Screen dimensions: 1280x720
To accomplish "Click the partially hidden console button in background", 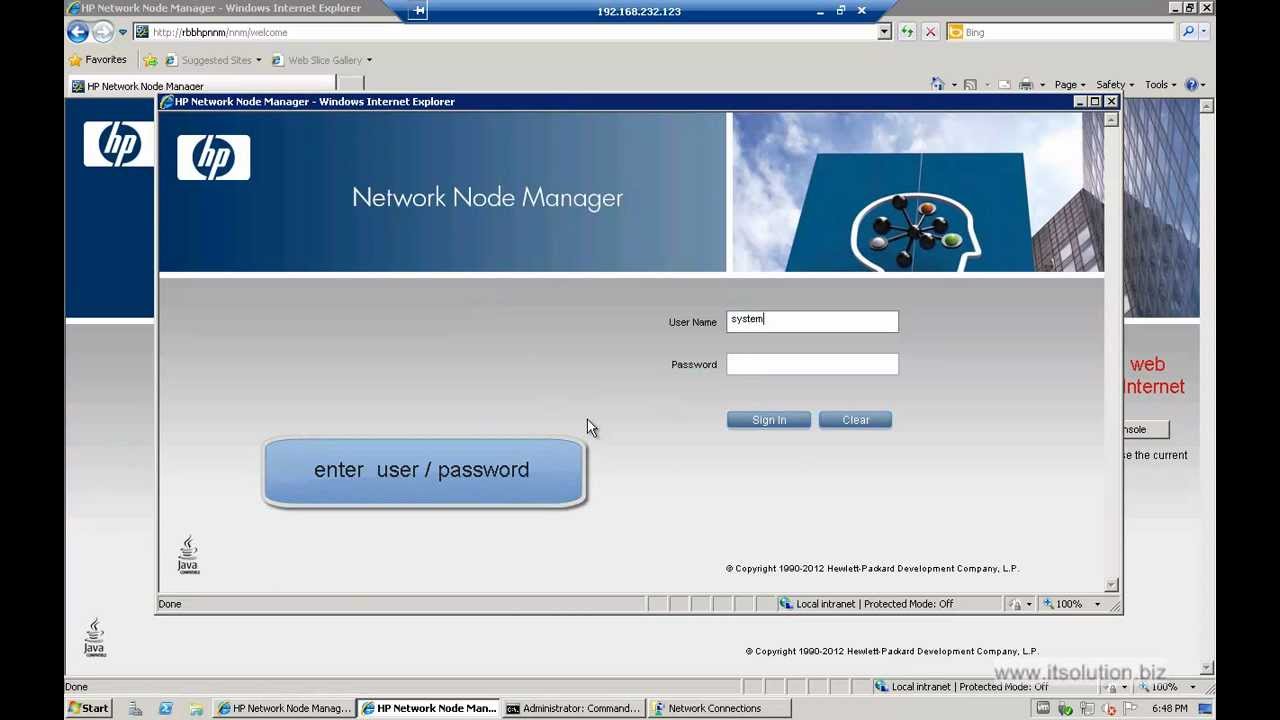I will pyautogui.click(x=1146, y=429).
